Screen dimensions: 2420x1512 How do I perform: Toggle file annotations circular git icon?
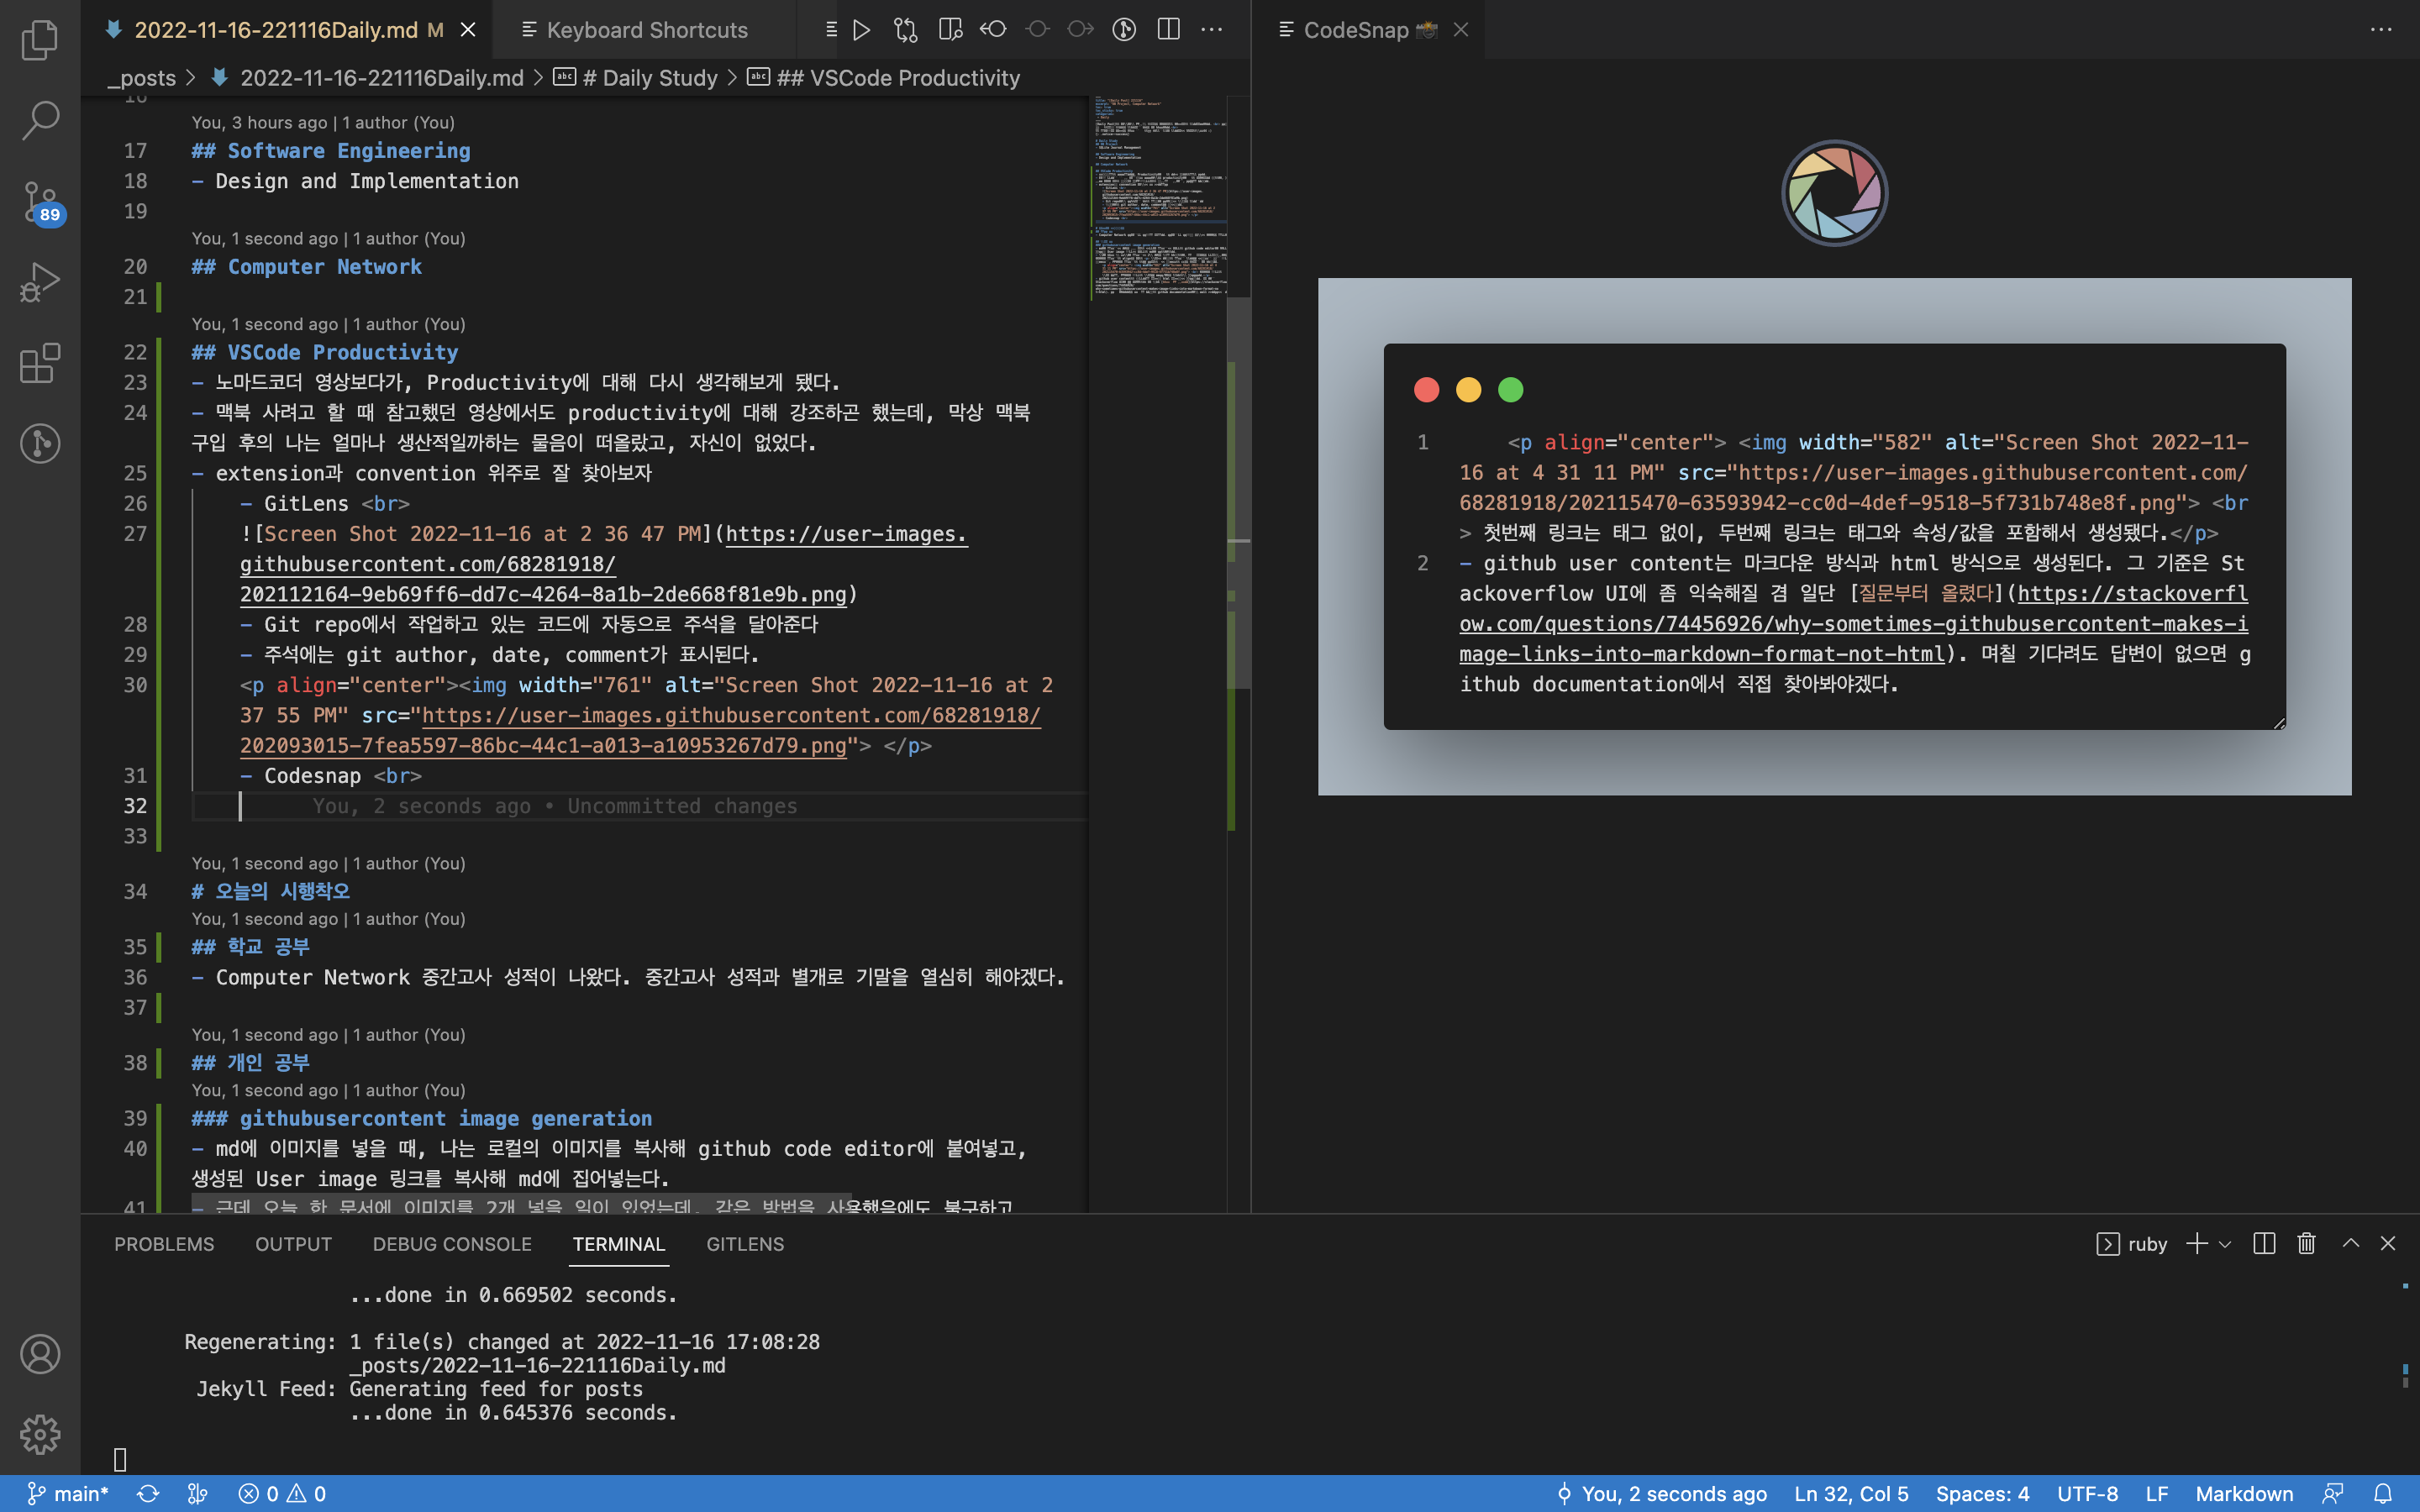[1124, 30]
